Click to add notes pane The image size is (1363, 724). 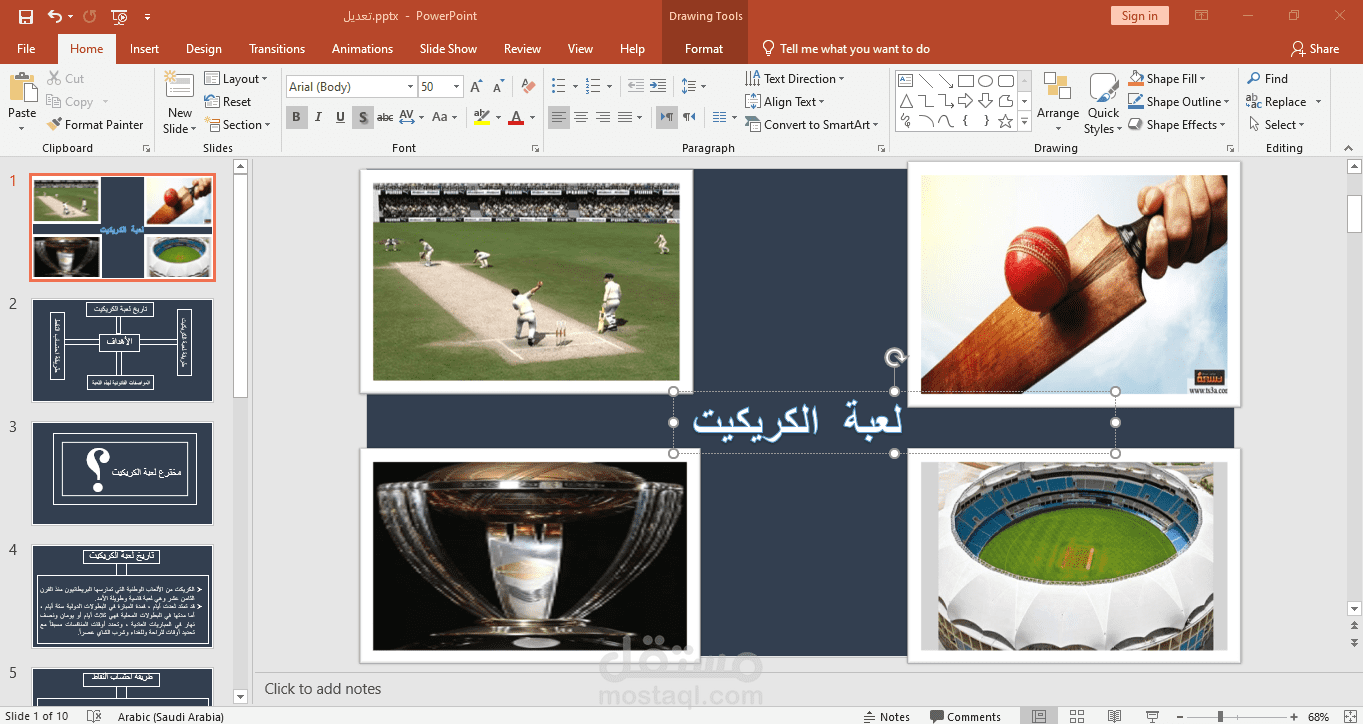[323, 689]
